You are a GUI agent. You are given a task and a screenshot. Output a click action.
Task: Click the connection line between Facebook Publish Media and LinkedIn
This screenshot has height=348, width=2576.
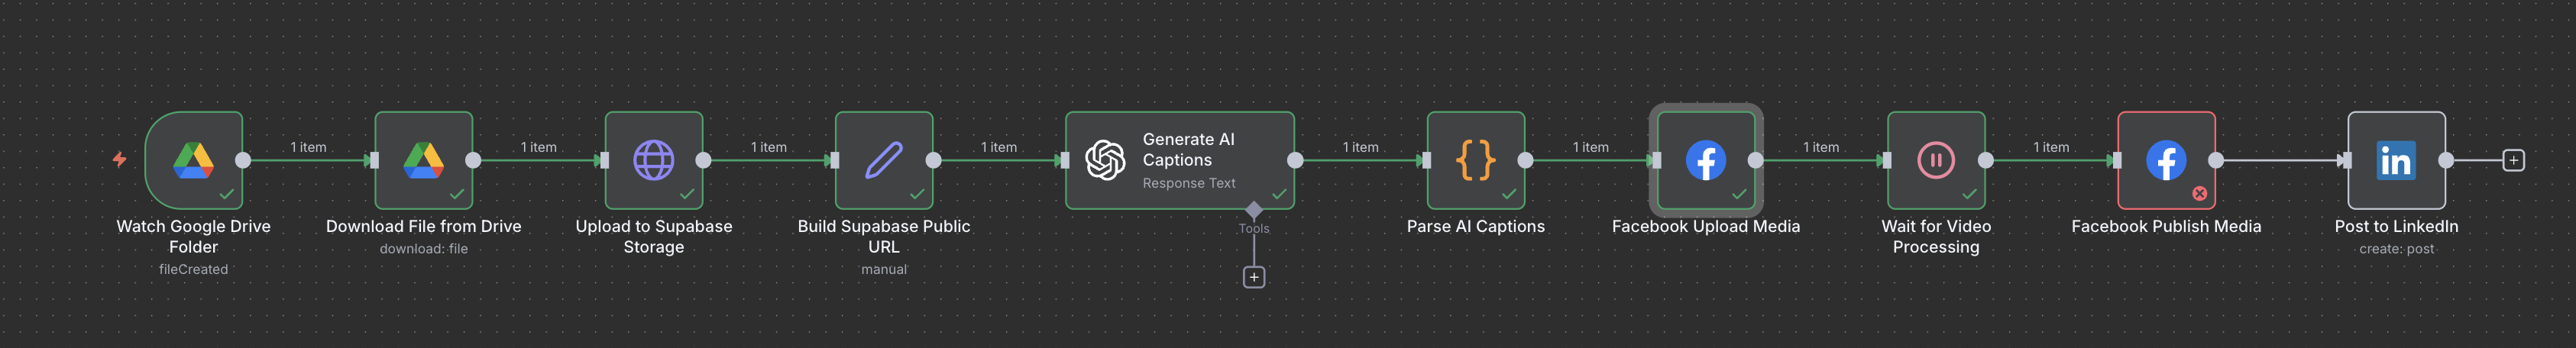click(x=2281, y=160)
